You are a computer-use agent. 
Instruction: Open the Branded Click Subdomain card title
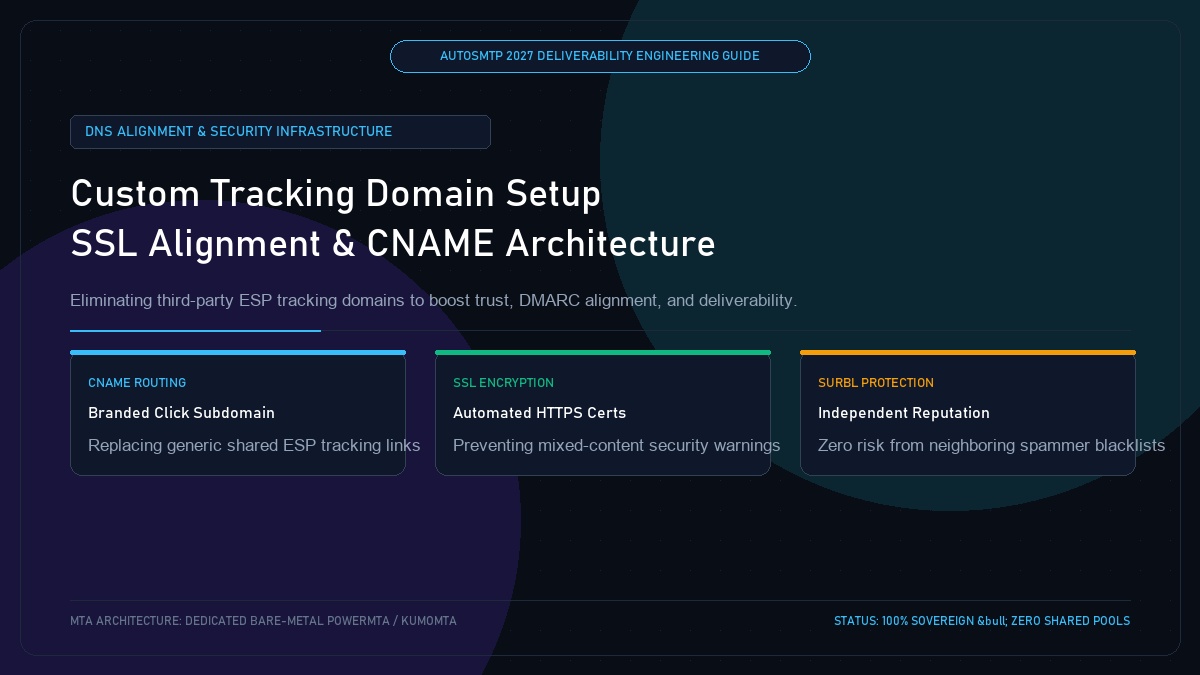[x=181, y=413]
